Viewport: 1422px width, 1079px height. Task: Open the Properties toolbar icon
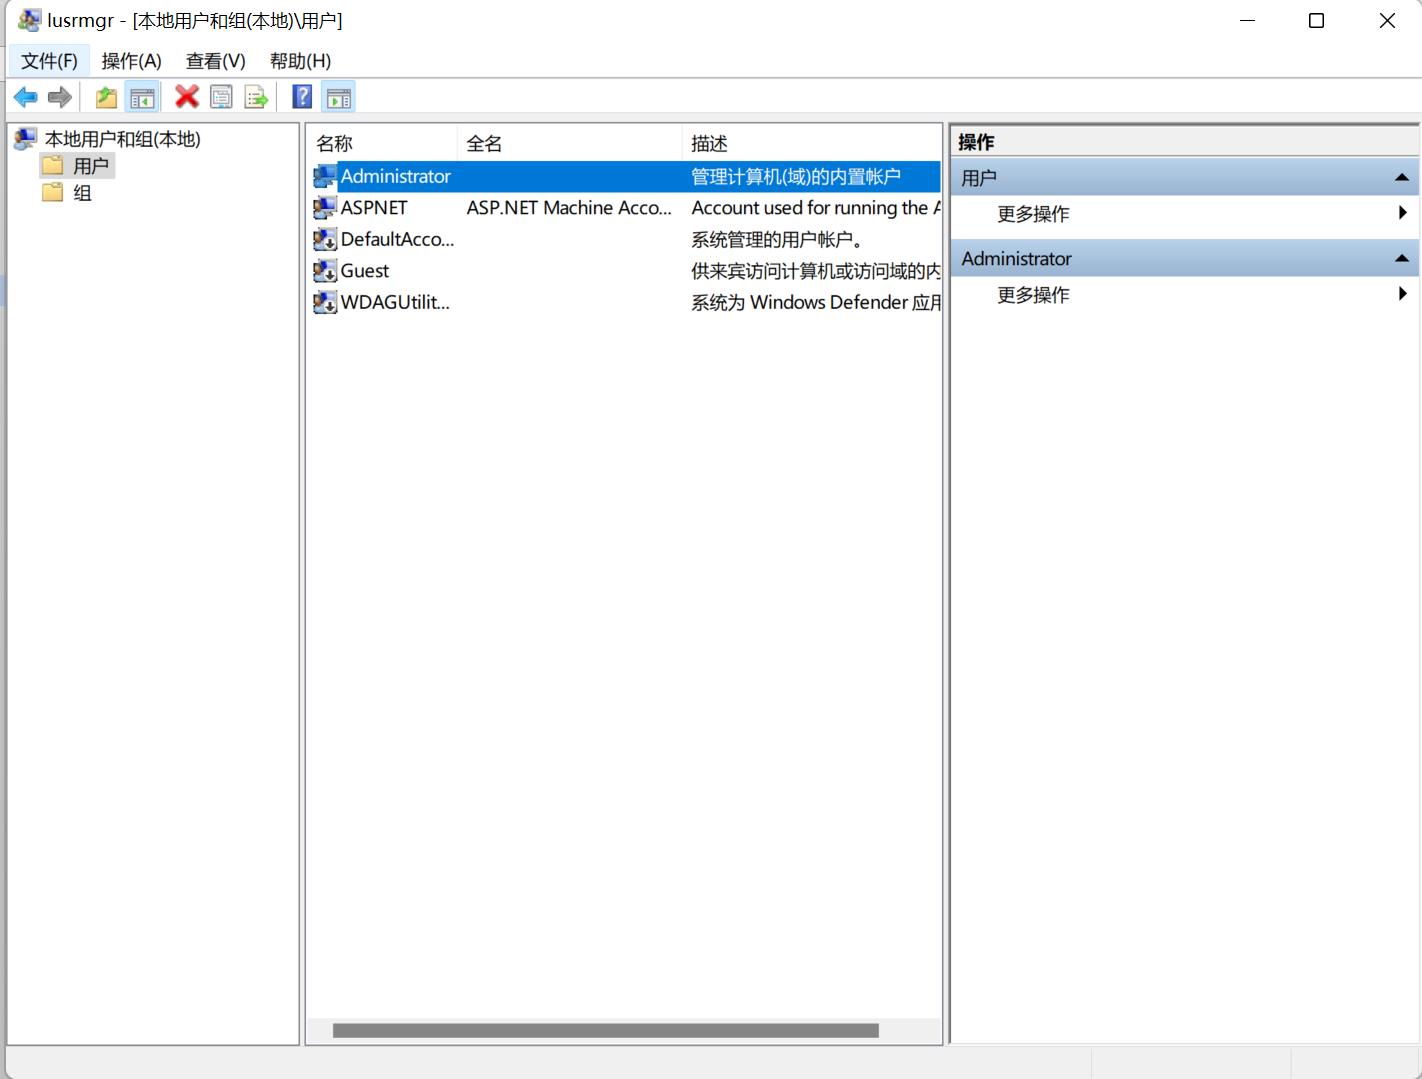click(221, 97)
